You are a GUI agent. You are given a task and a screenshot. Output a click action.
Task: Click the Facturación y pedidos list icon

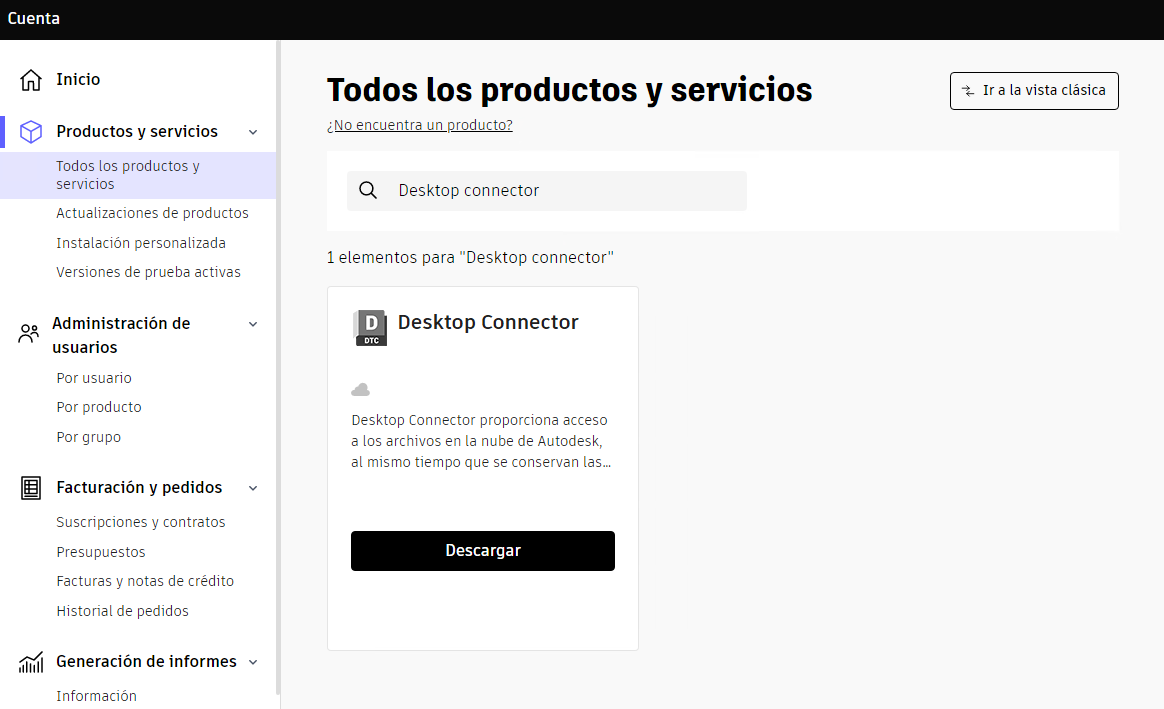(x=30, y=488)
